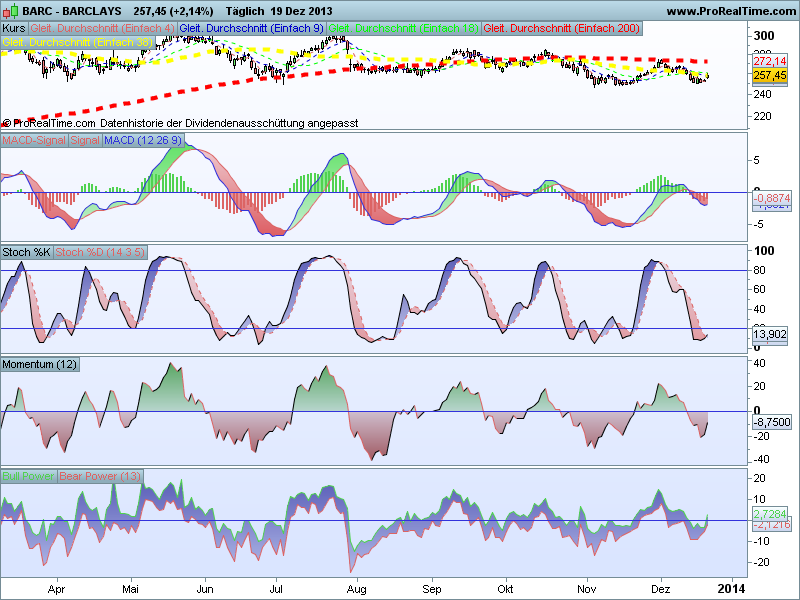Click the Täglich 19 Dez 2013 text
The width and height of the screenshot is (800, 600).
[x=279, y=11]
